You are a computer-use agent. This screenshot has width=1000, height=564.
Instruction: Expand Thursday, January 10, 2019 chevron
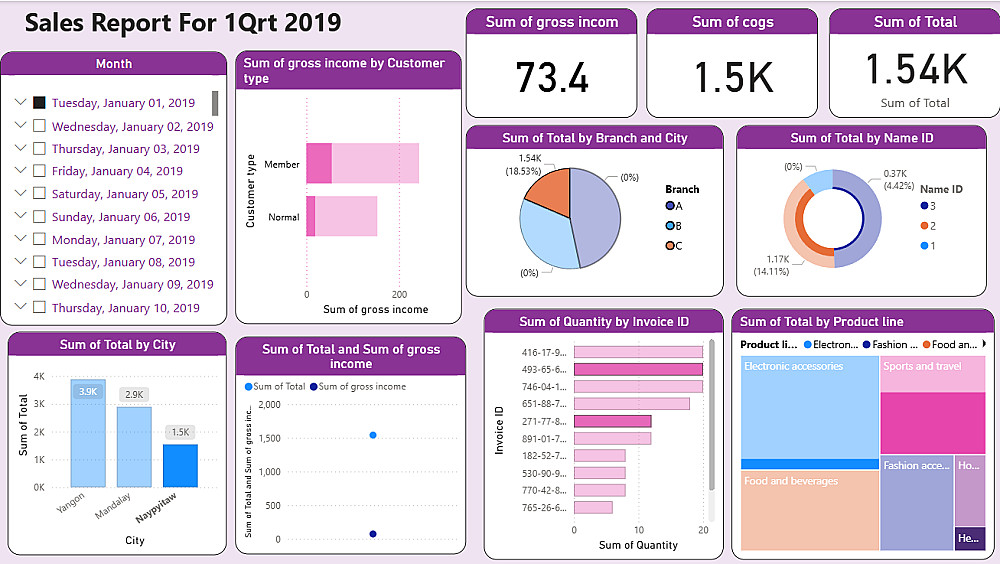(x=20, y=306)
